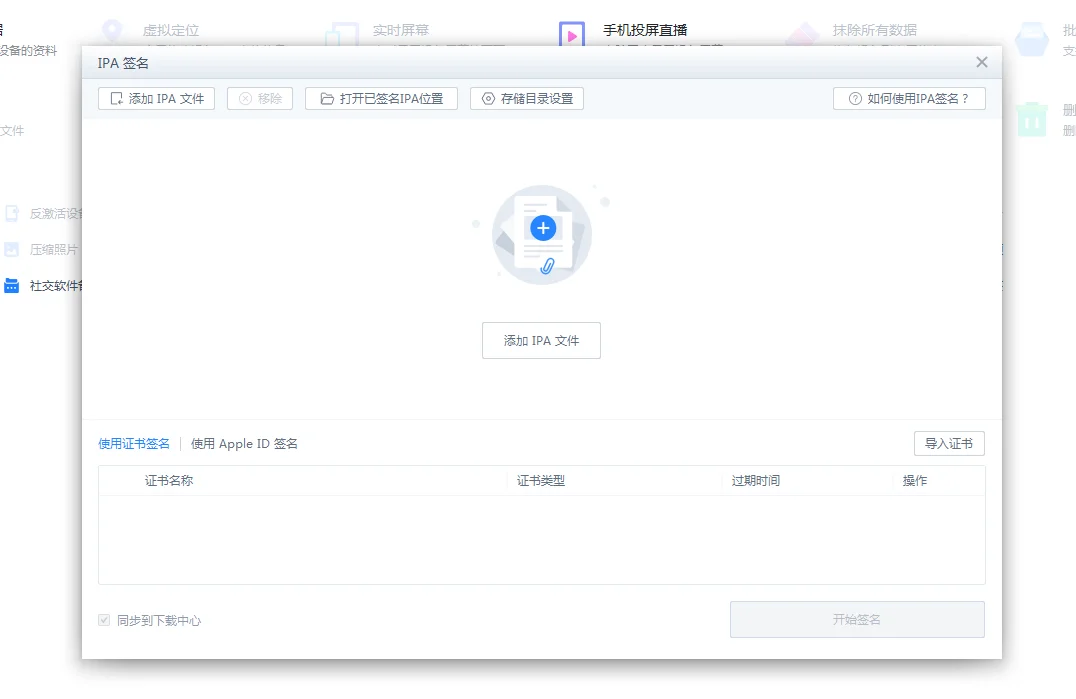Switch to the 使用 Apple ID 签名 tab
This screenshot has width=1076, height=699.
click(244, 443)
